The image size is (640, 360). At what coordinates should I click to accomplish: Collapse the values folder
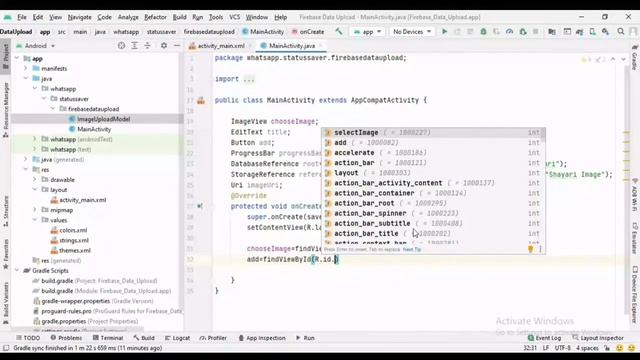point(35,220)
